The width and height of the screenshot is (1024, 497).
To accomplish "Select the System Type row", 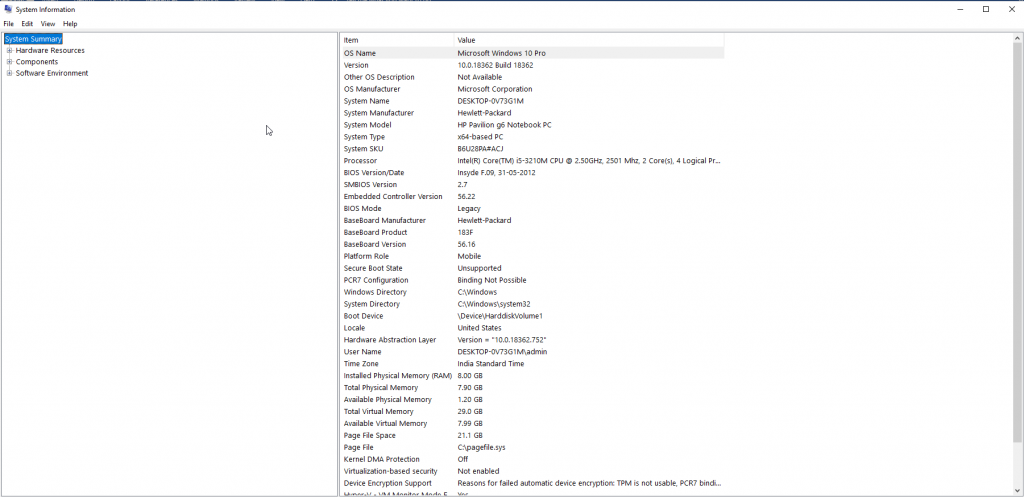I will point(532,137).
